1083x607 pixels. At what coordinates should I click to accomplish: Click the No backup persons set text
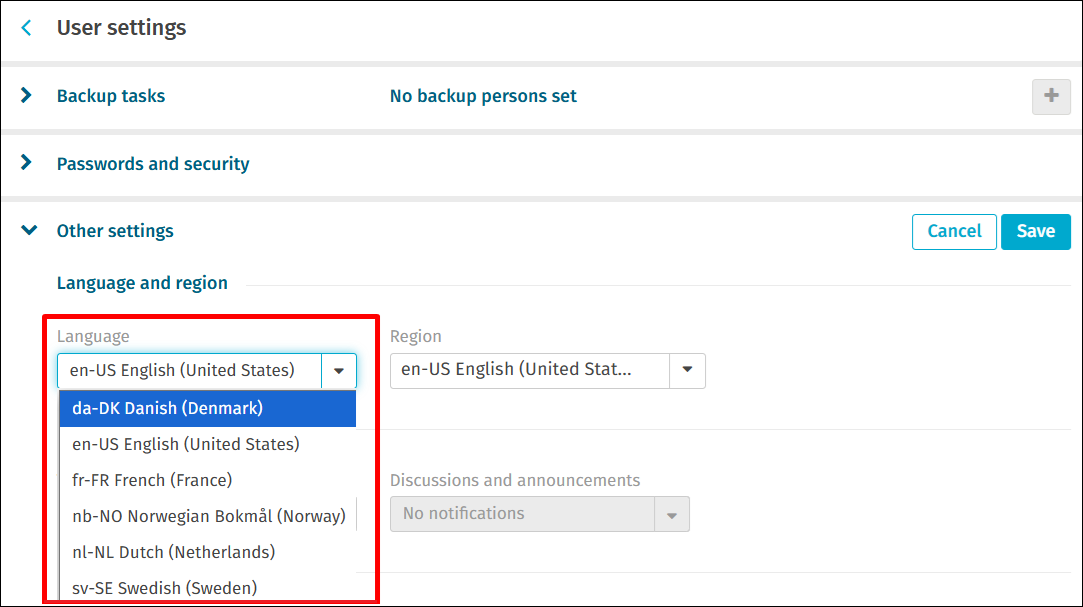483,96
